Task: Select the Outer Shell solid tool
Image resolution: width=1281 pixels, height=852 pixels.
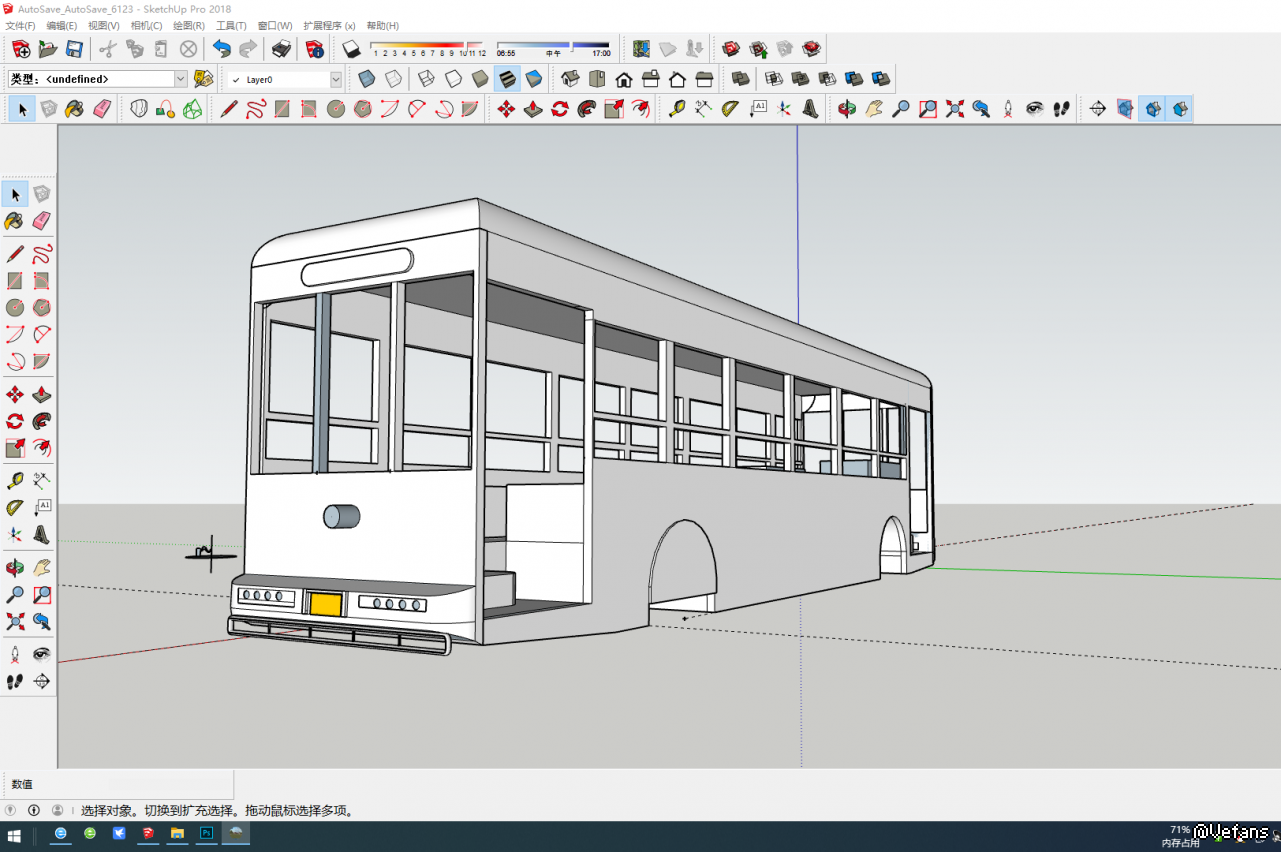Action: pyautogui.click(x=740, y=79)
